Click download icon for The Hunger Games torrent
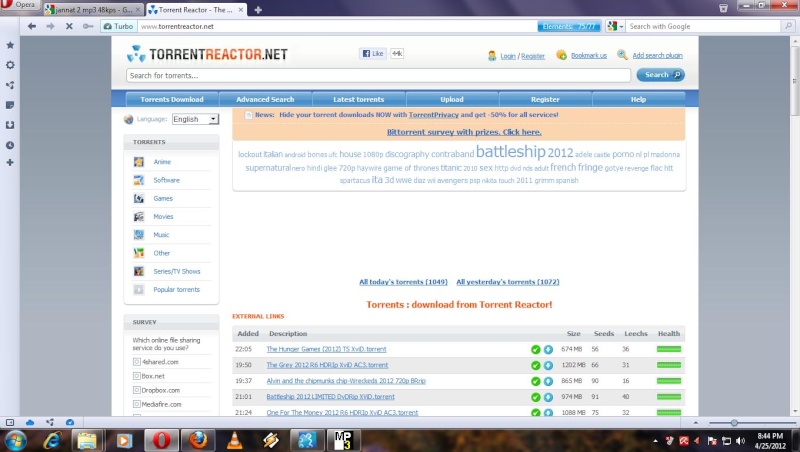Screen dimensions: 800x452 click(x=548, y=349)
